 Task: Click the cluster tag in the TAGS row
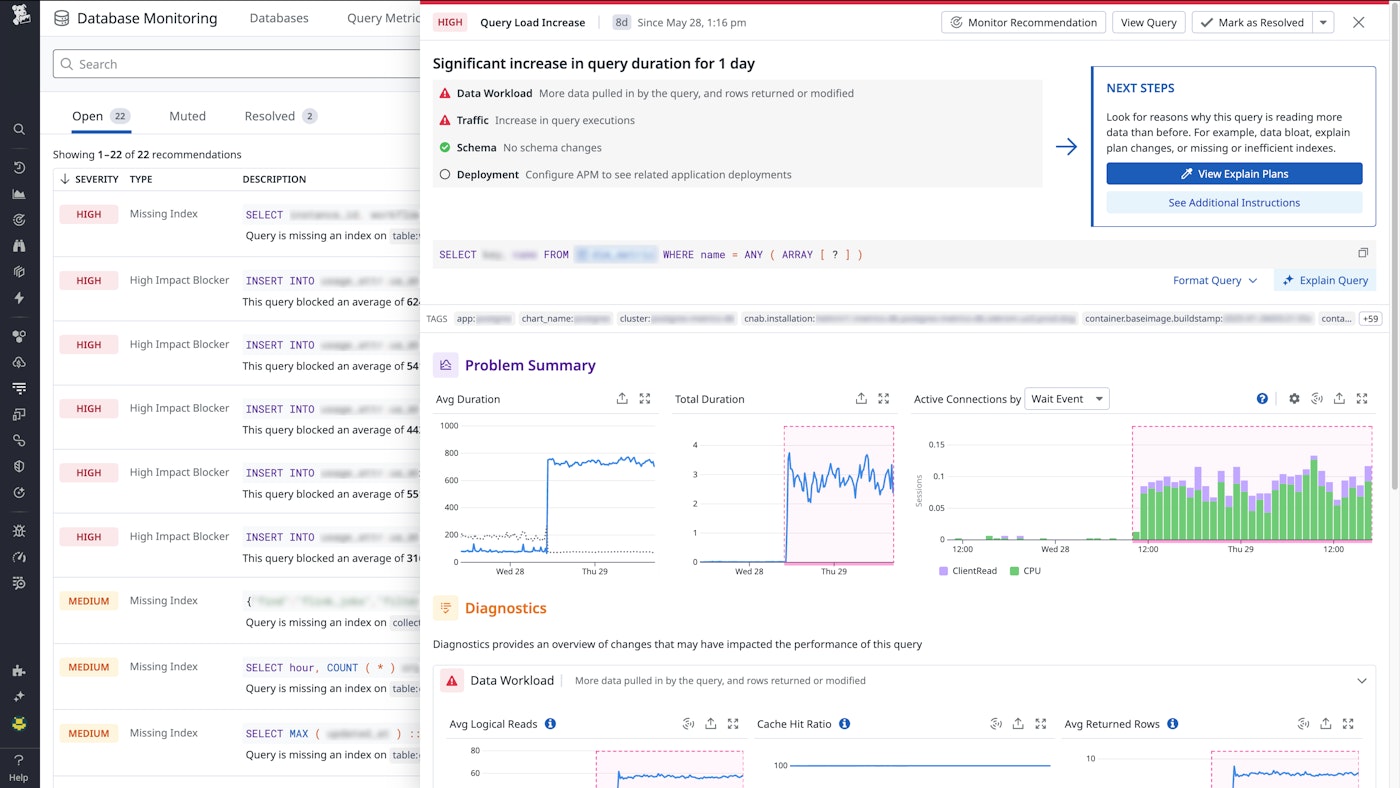click(678, 319)
